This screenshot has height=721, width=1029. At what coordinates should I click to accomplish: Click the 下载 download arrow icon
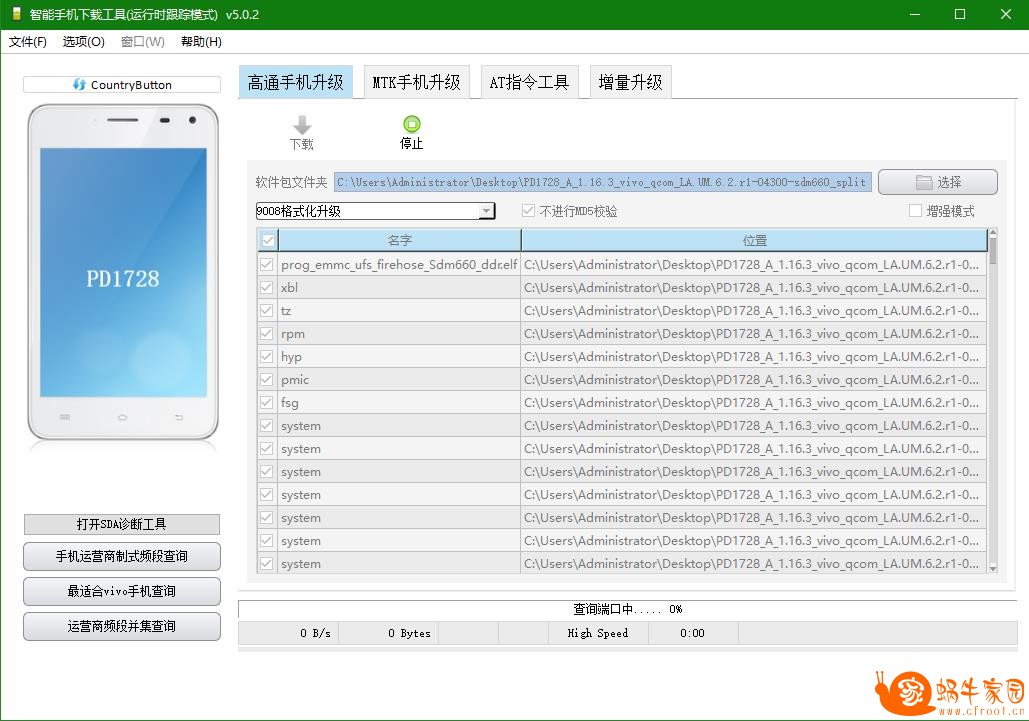[x=302, y=125]
